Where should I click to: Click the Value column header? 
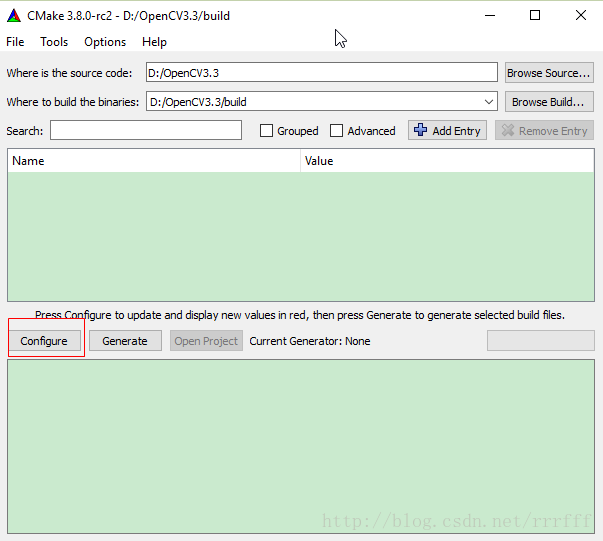(x=447, y=161)
